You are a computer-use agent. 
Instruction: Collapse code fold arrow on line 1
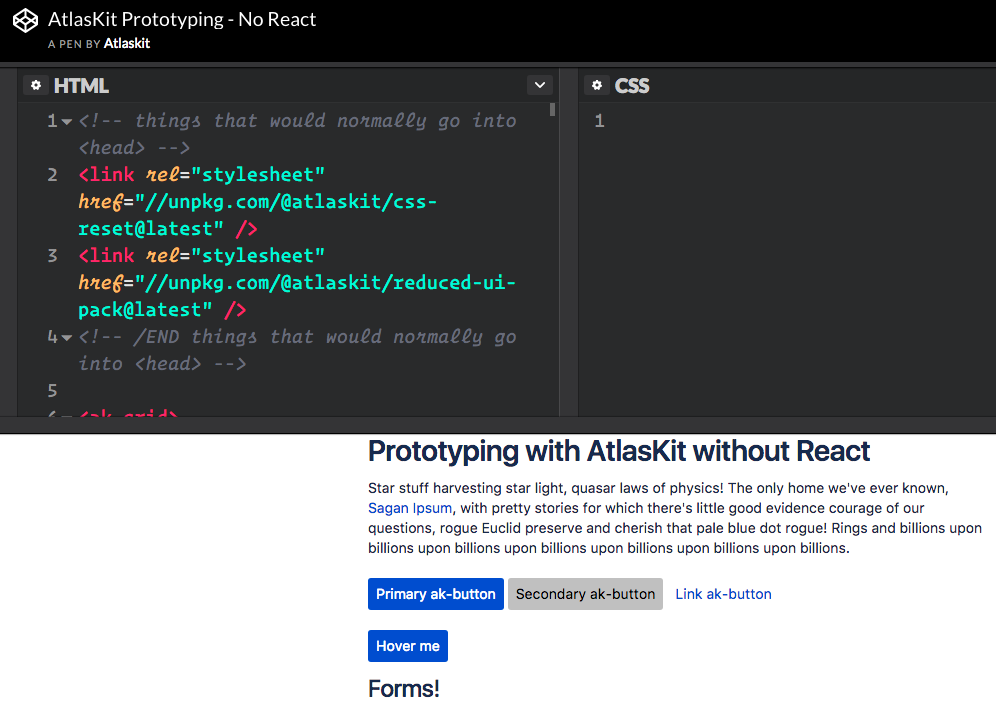pyautogui.click(x=67, y=121)
